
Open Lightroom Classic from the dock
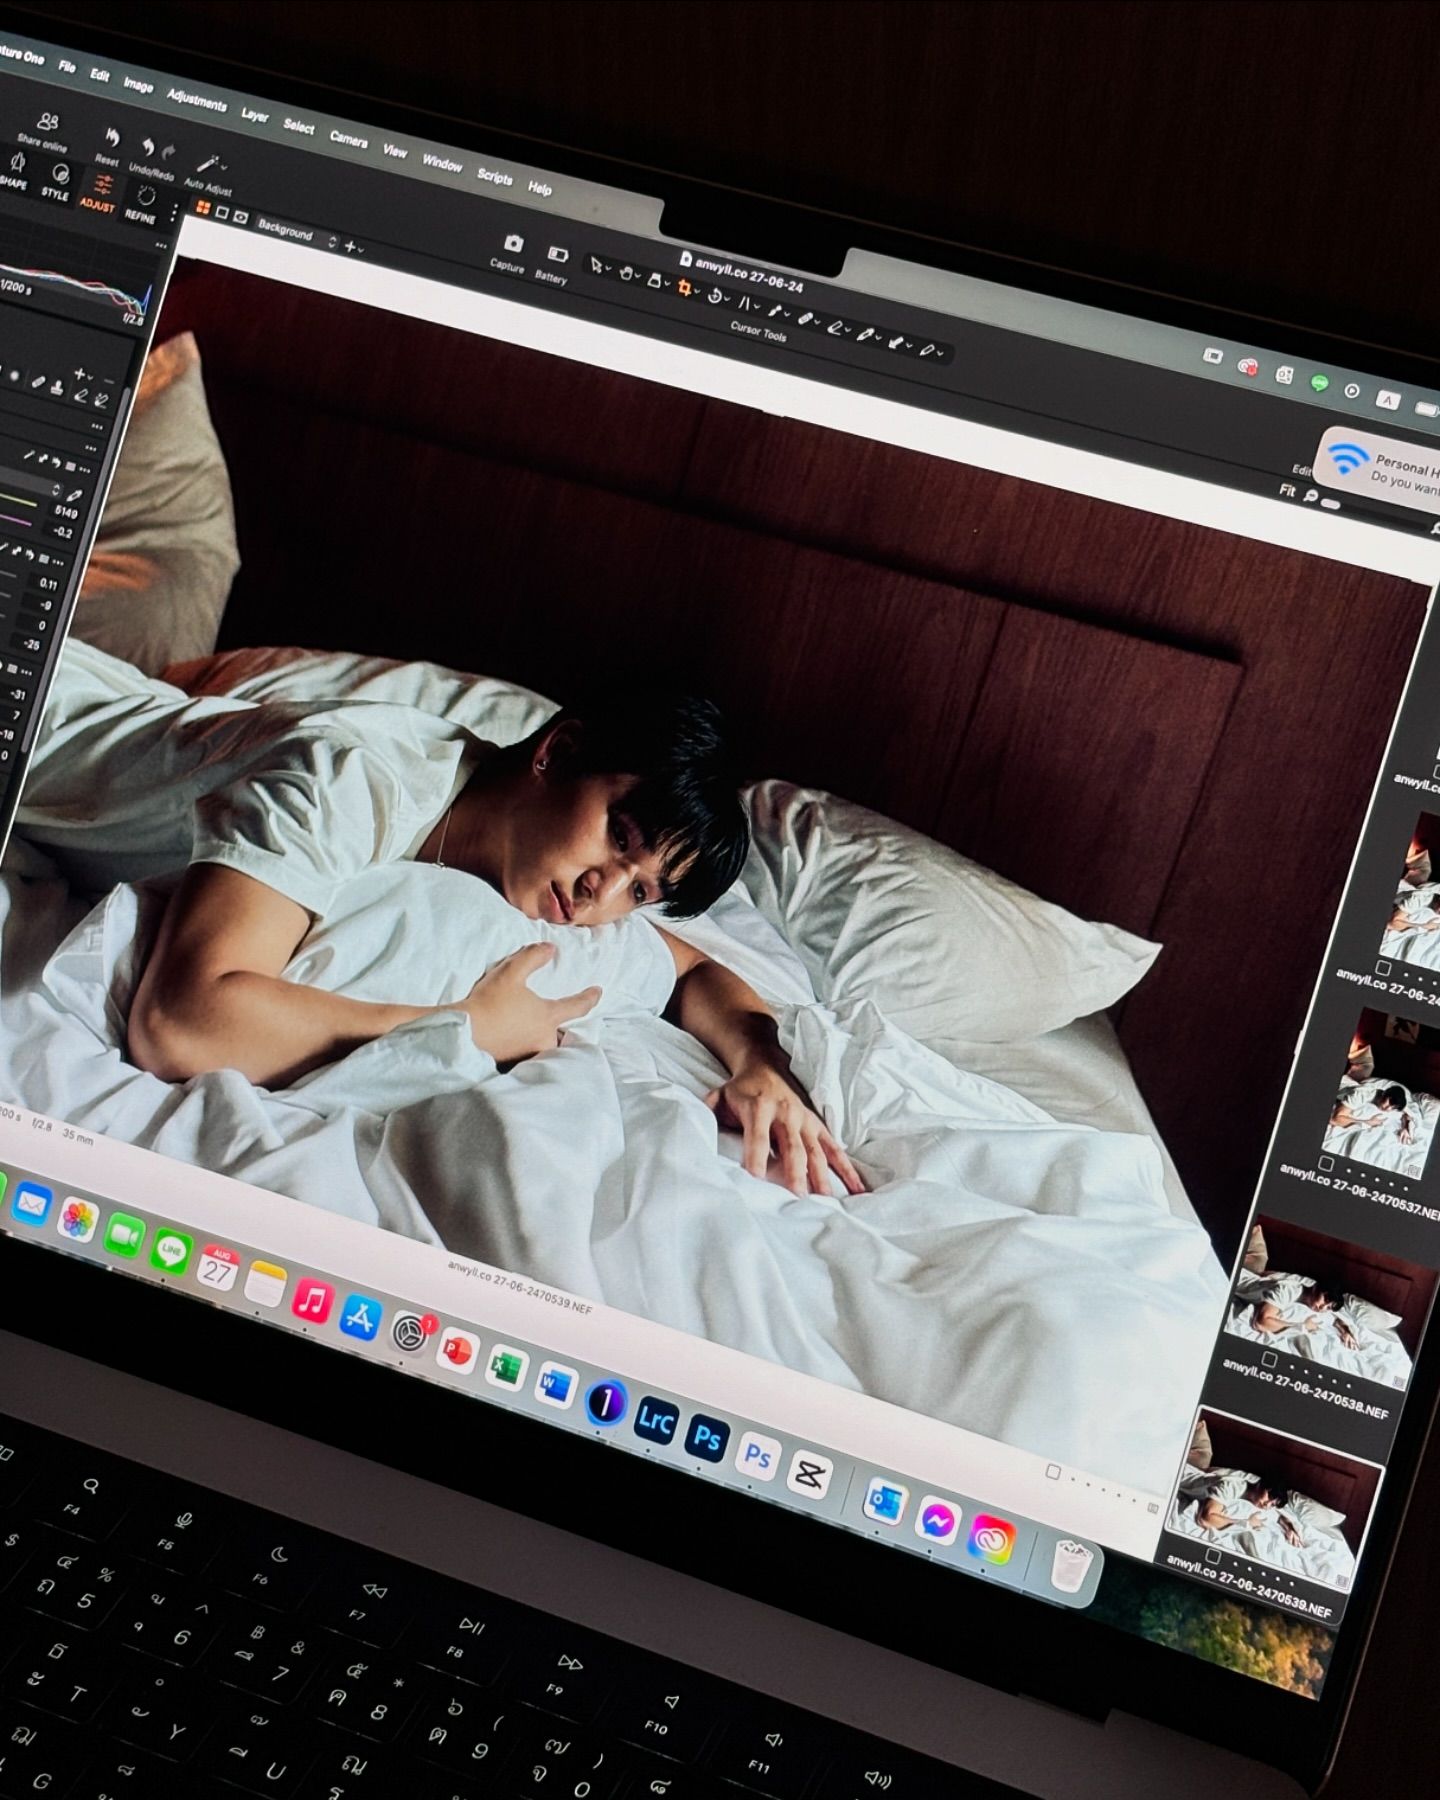pos(655,1420)
